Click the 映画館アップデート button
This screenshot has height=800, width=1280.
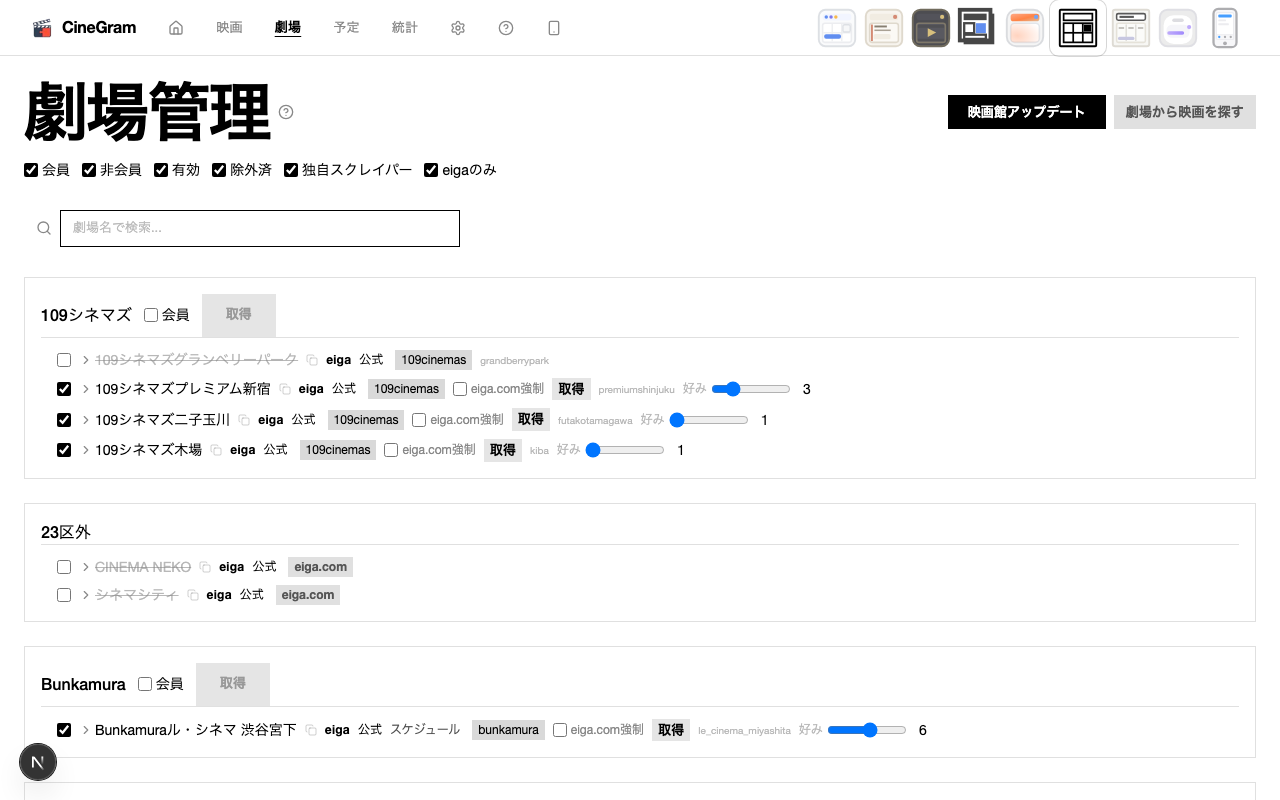pos(1026,112)
